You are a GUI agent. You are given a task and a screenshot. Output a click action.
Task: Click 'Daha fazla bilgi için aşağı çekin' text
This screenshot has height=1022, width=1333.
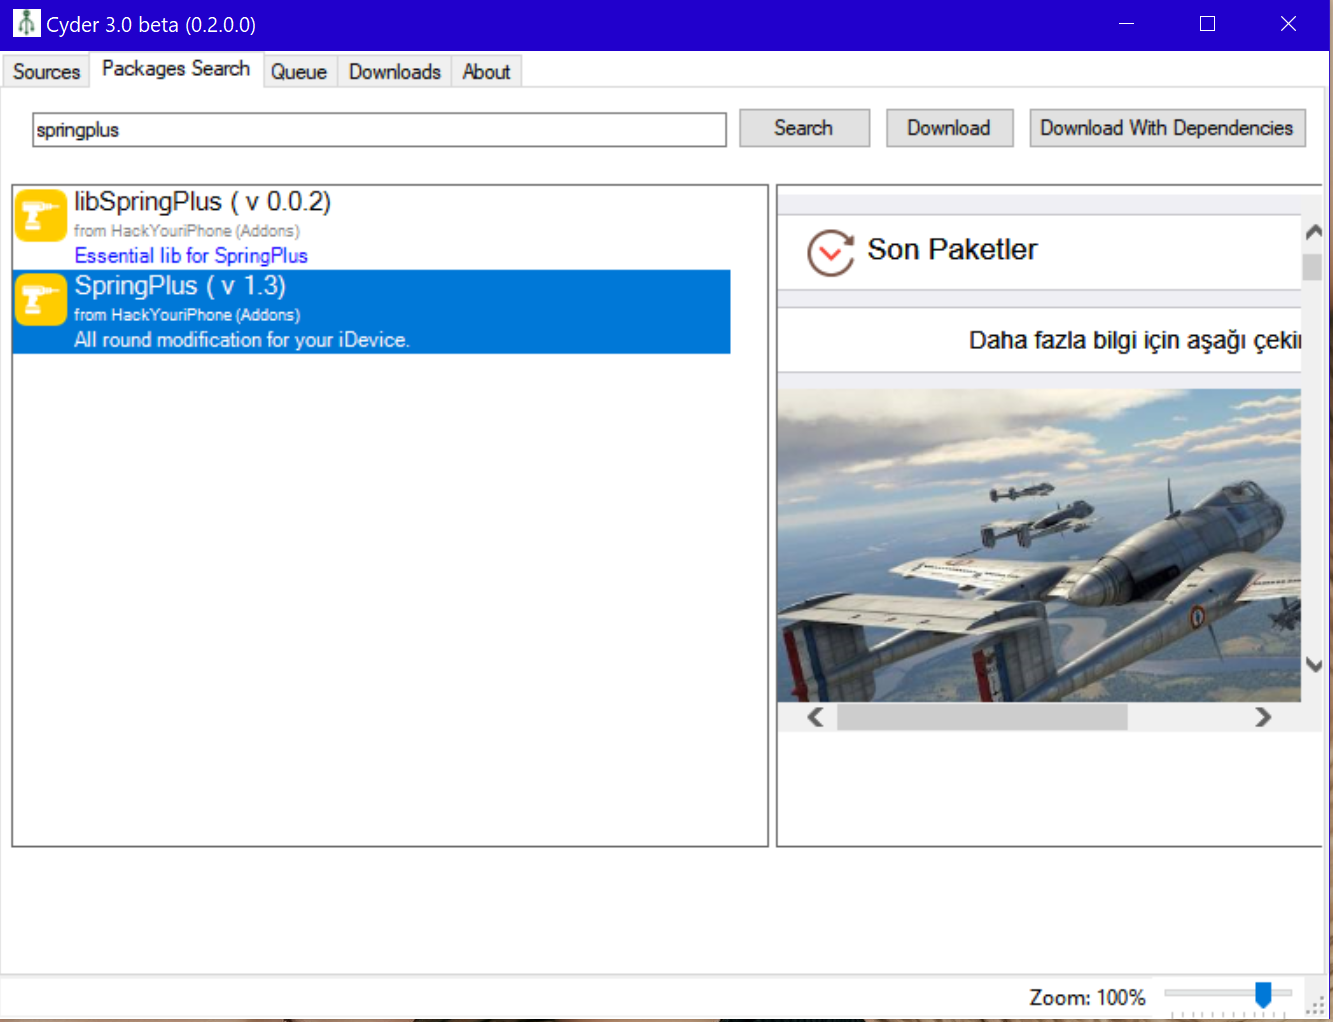(1135, 341)
